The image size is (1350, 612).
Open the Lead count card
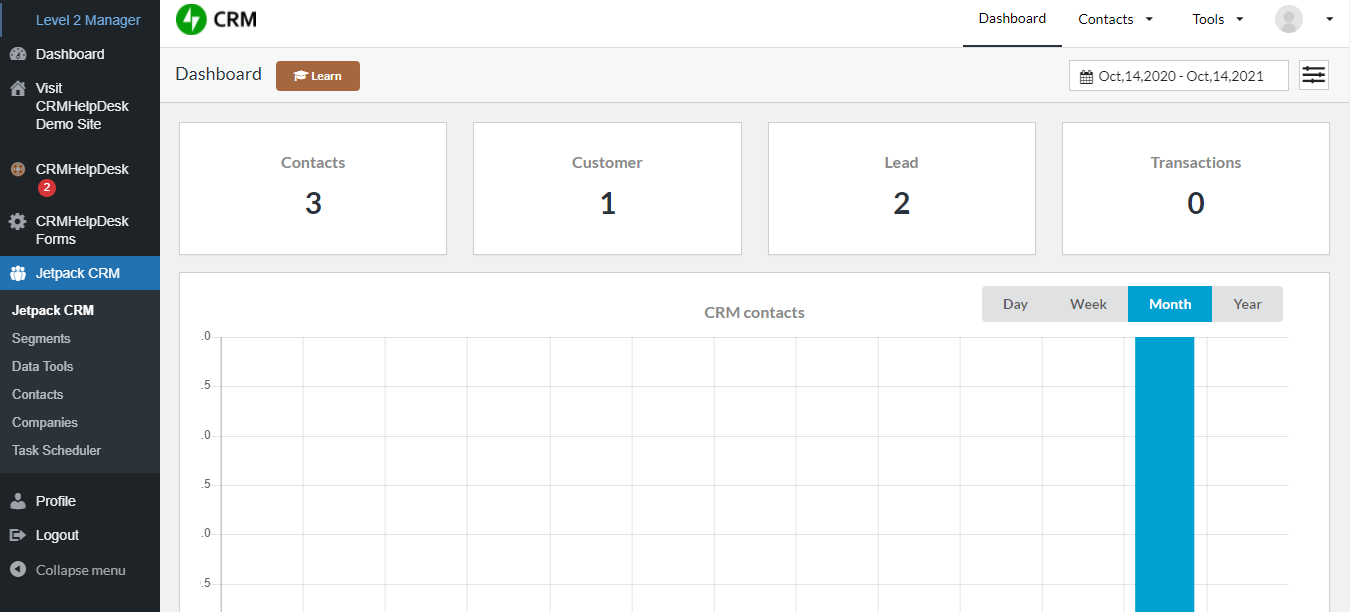(x=901, y=188)
